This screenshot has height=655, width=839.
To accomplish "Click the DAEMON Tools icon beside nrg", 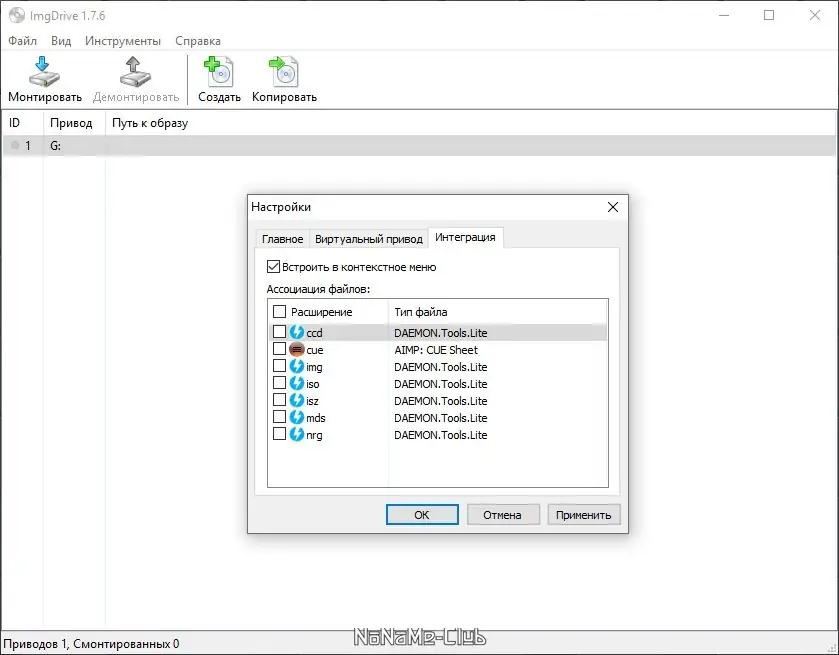I will click(297, 435).
